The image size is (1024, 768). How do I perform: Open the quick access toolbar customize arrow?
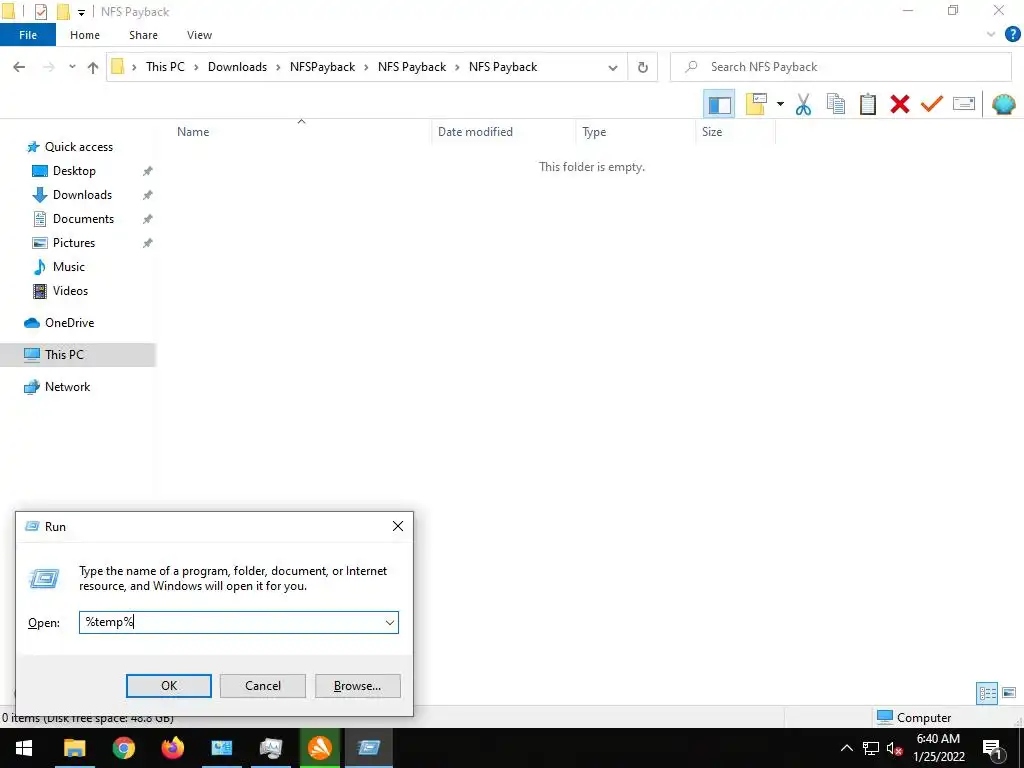81,12
